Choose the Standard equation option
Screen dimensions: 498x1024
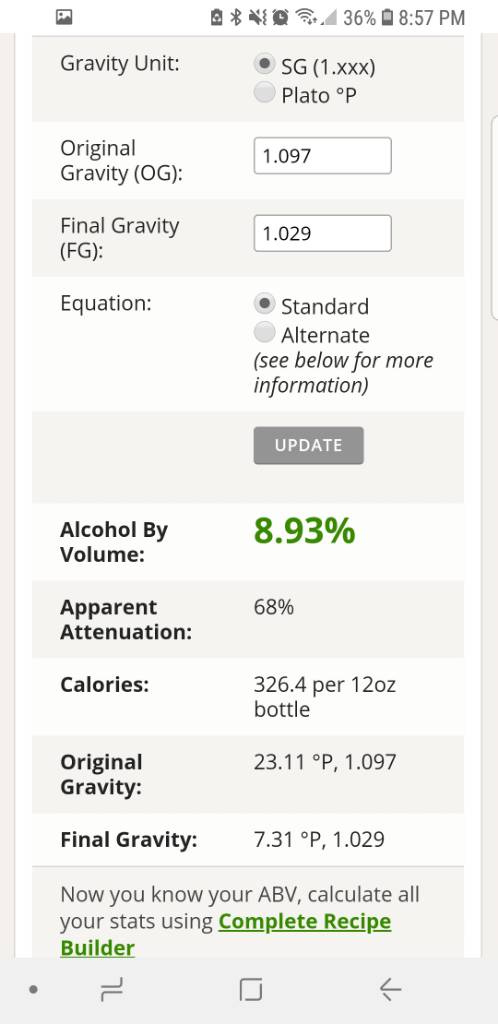[264, 304]
